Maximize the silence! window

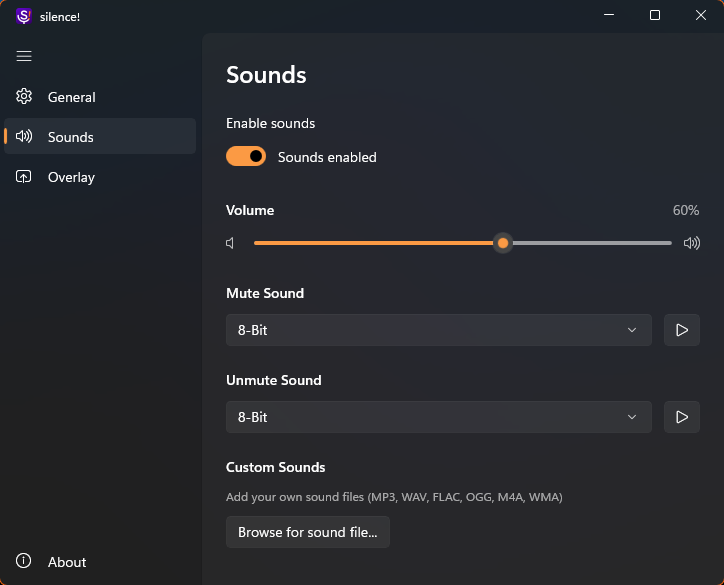tap(655, 15)
